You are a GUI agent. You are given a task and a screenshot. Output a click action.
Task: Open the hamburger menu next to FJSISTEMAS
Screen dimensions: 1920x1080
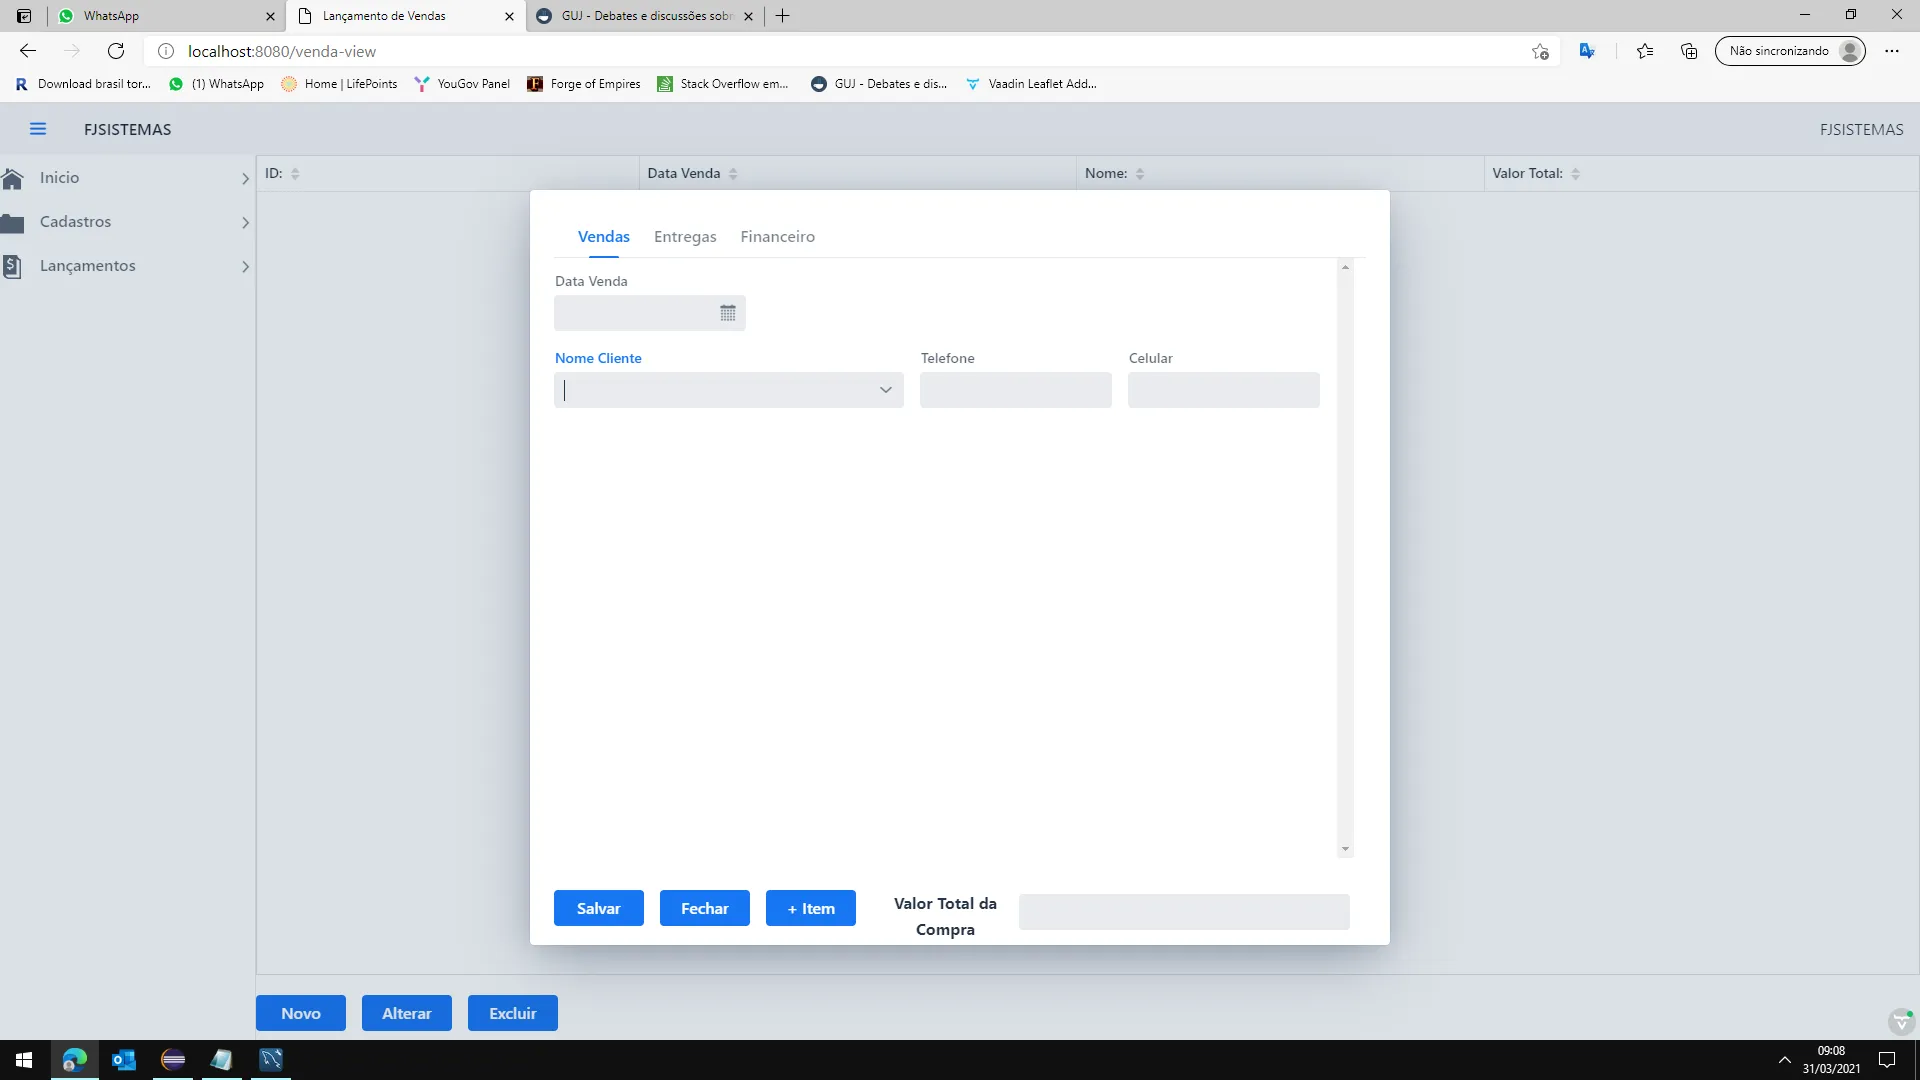coord(38,129)
